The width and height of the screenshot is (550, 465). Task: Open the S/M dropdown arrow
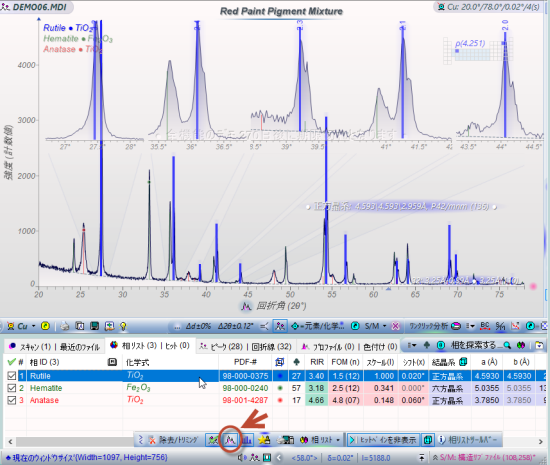click(x=384, y=326)
